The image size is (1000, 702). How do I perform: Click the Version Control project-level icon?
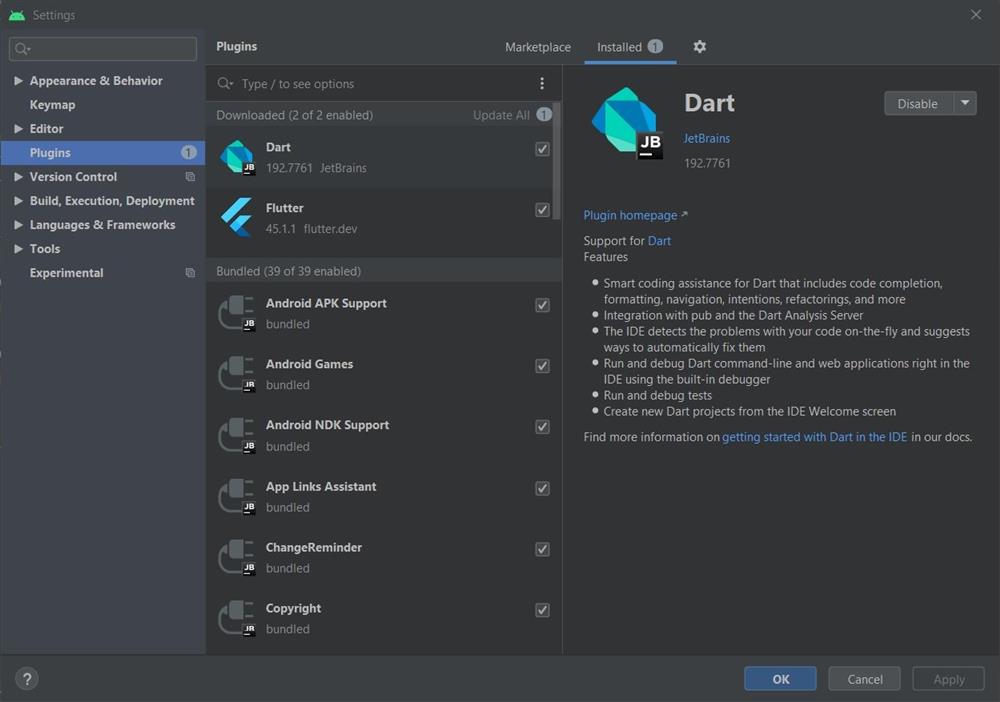tap(190, 177)
